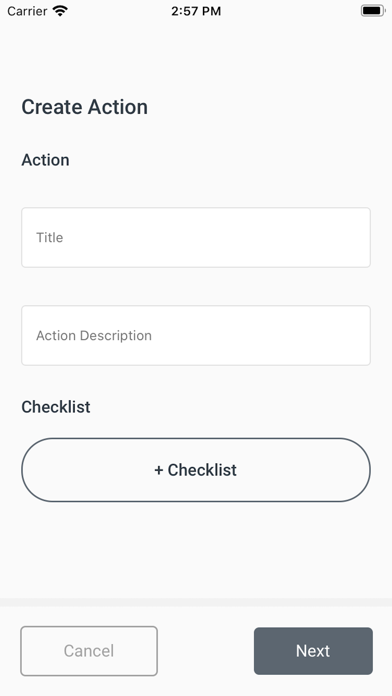Tap empty area below the + Checklist button
Screen dimensions: 392x696
[x=196, y=550]
